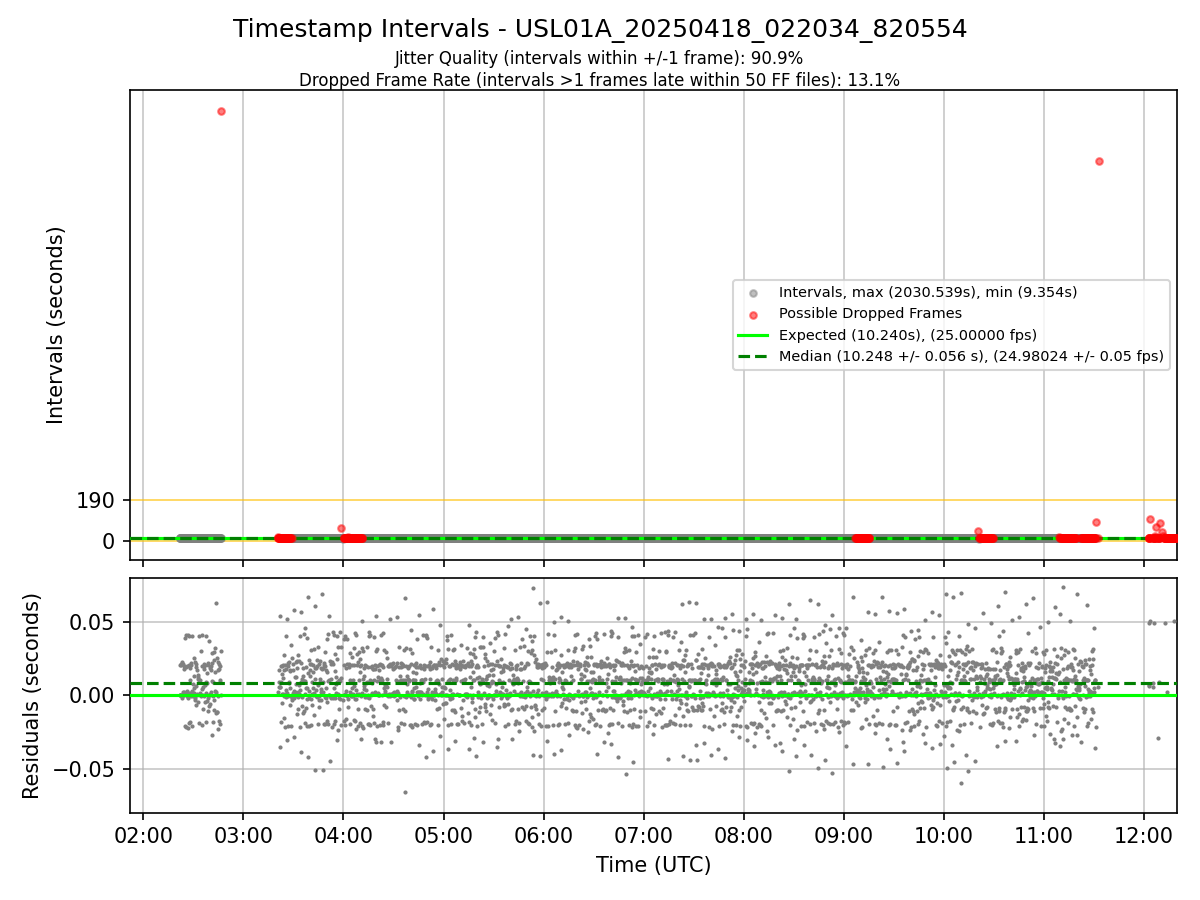
Task: Select the 'Jitter Quality' 90.9% subtitle line
Action: tap(600, 58)
